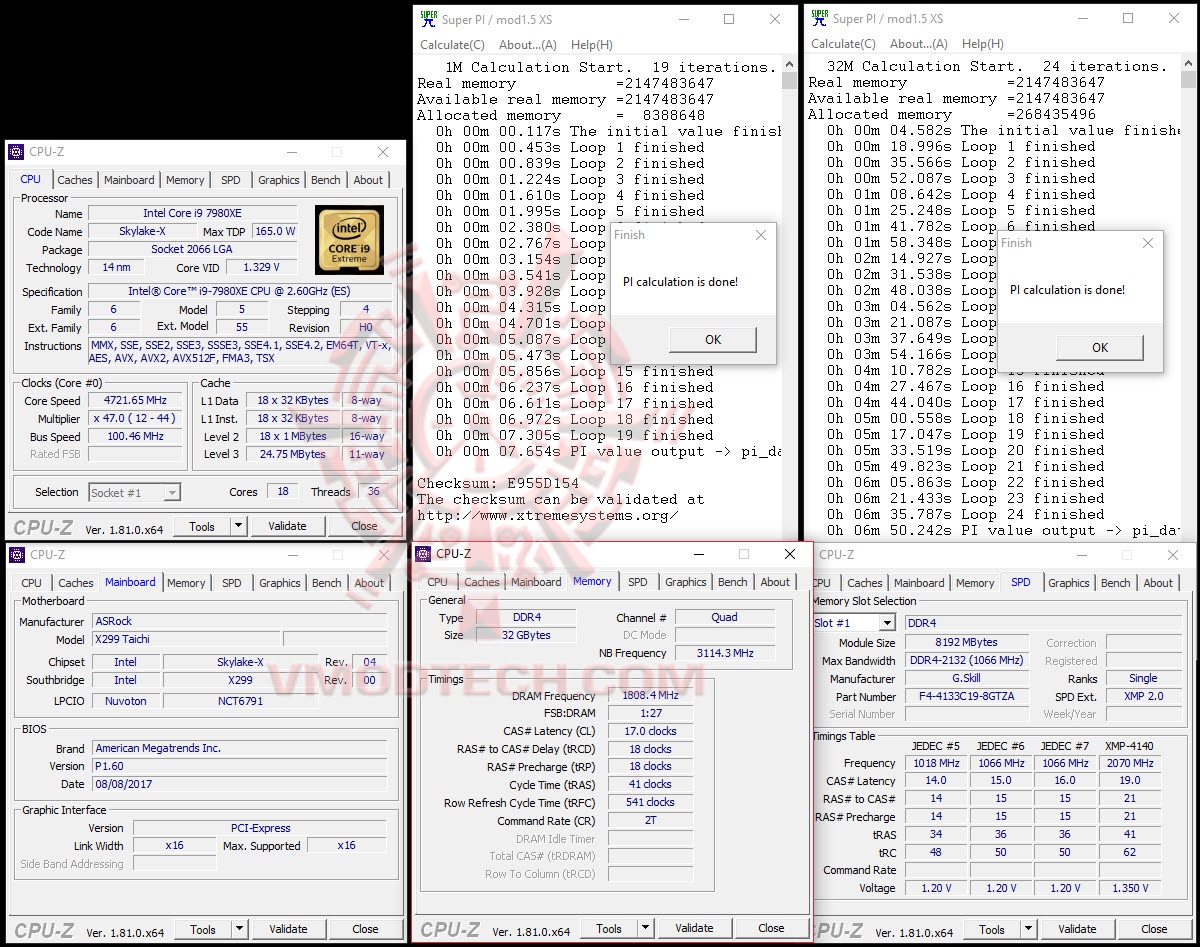This screenshot has height=947, width=1200.
Task: Switch to Caches tab in Memory window
Action: point(481,582)
